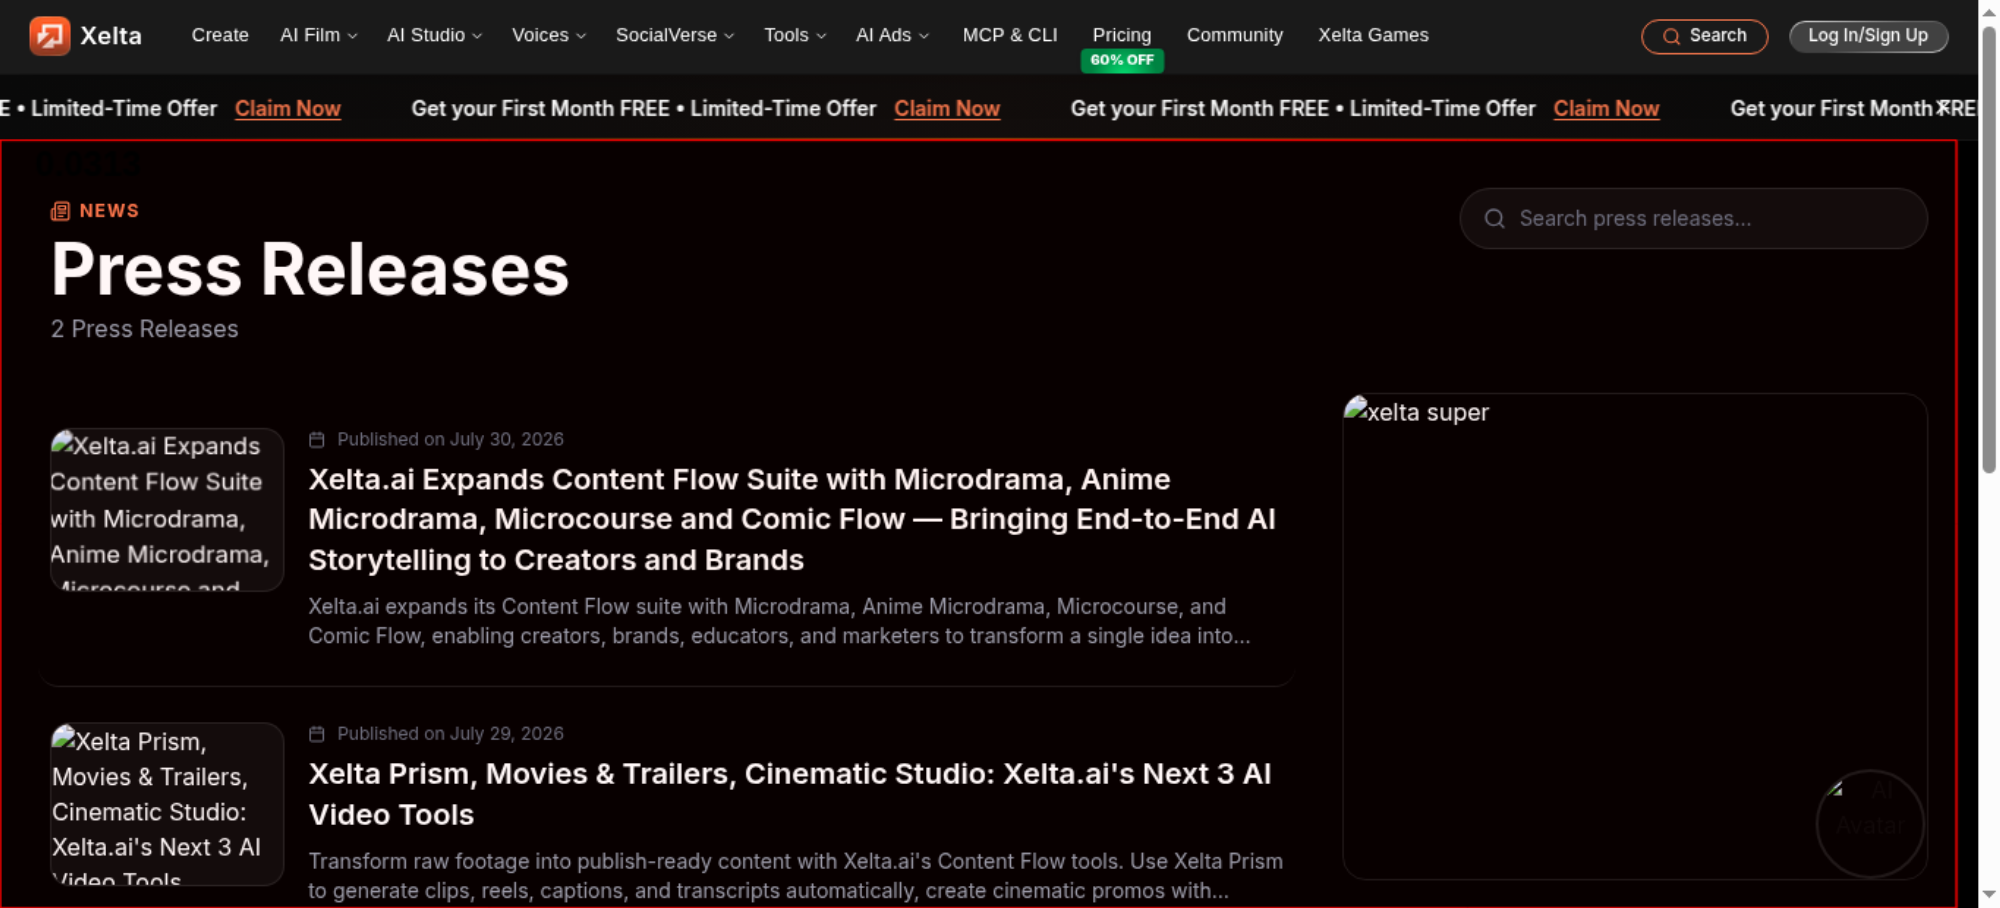Open Xelta Games from navigation
The image size is (2000, 908).
(1373, 35)
